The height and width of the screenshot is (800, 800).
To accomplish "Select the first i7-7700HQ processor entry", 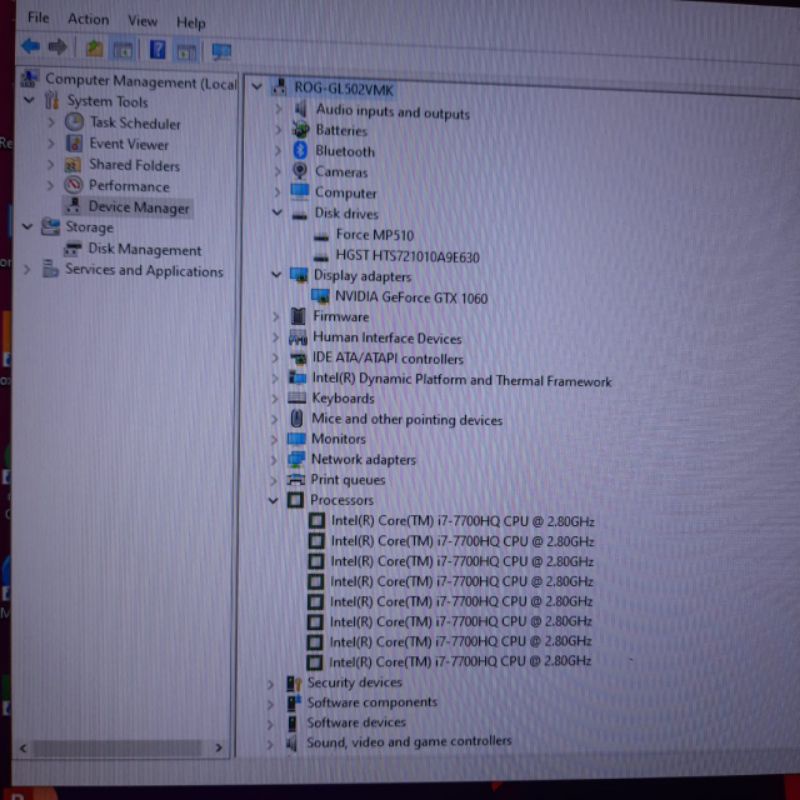I will pos(462,521).
